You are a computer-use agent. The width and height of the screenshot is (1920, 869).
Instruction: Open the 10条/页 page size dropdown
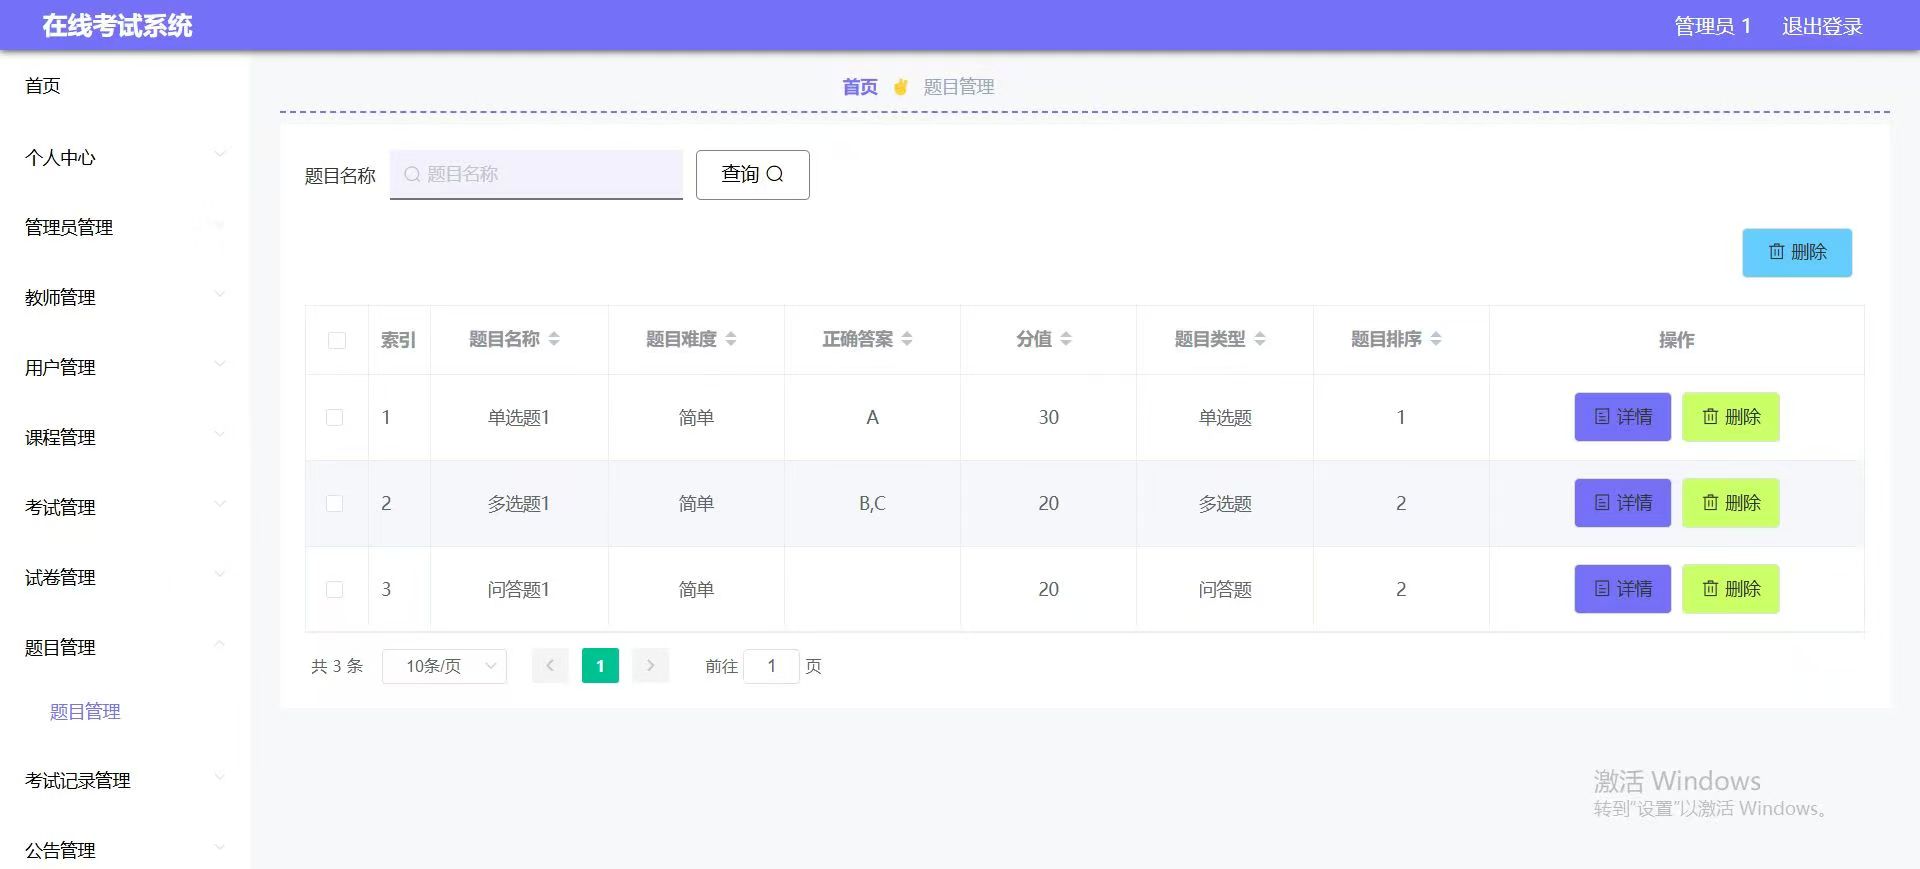(444, 666)
